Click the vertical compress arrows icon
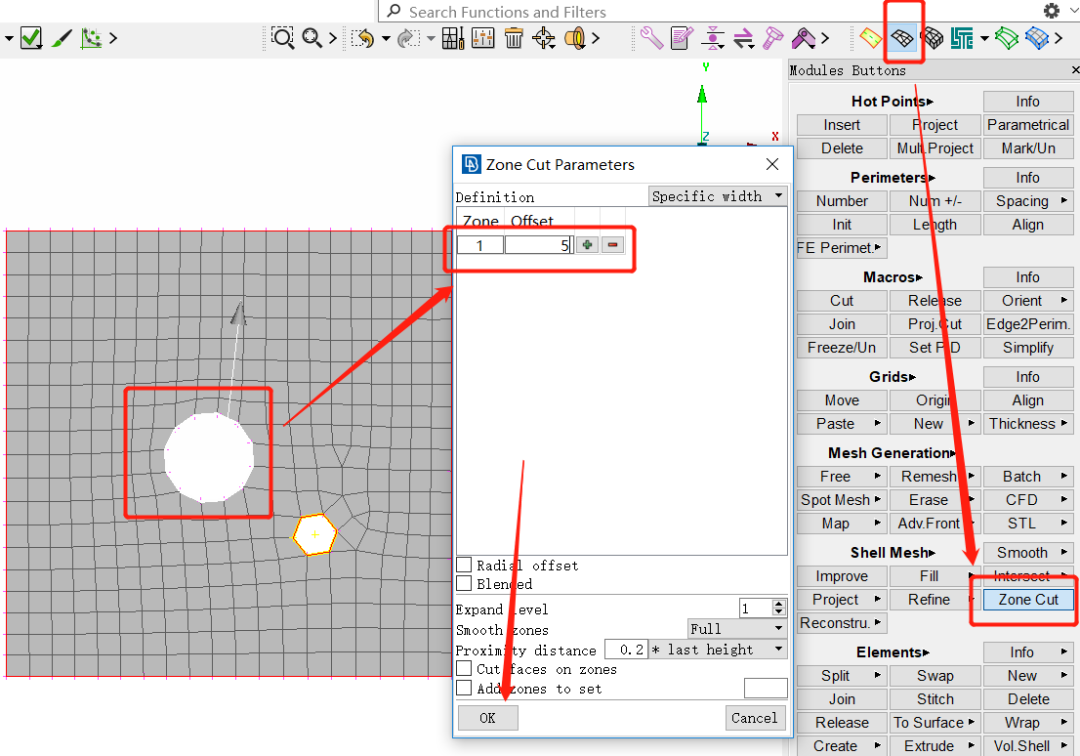The width and height of the screenshot is (1080, 756). 713,38
